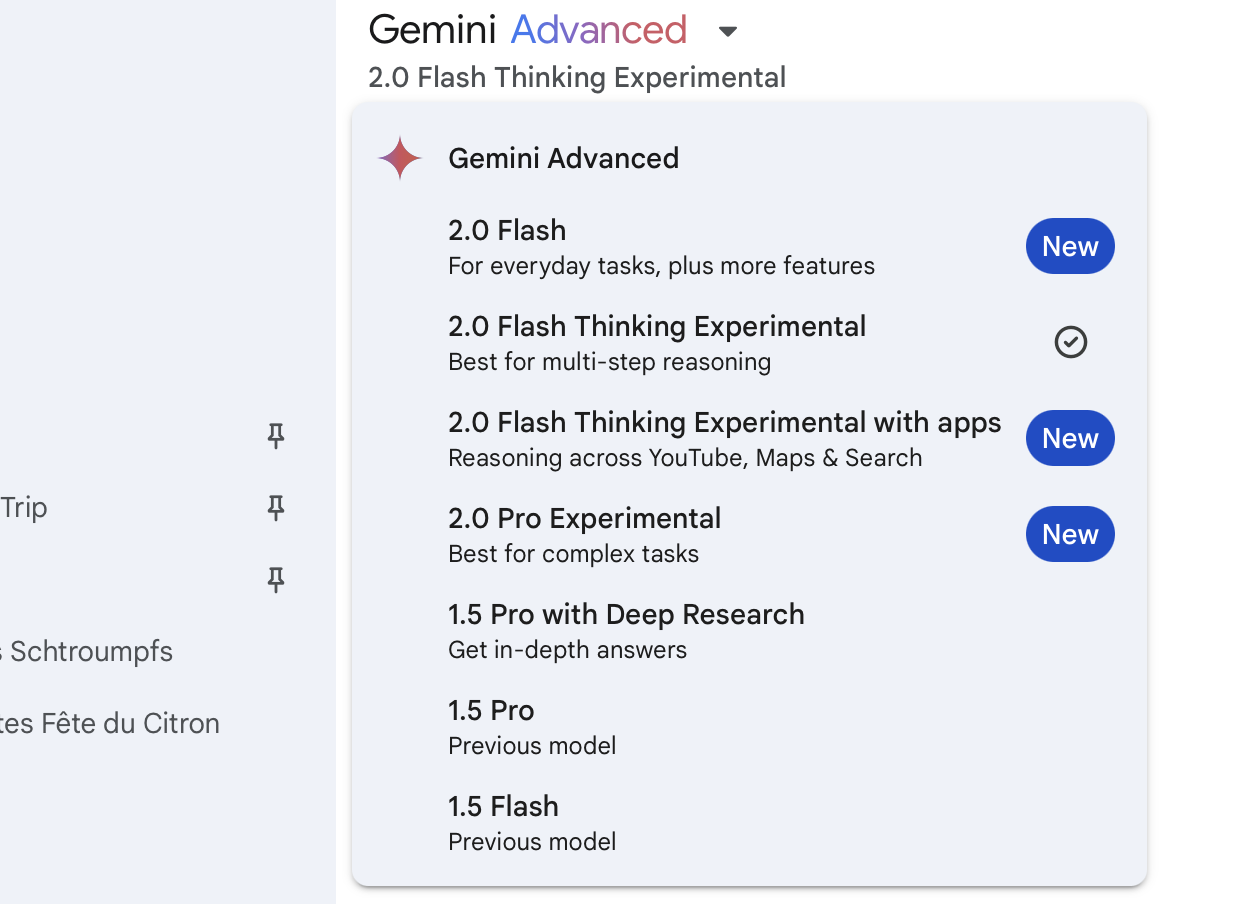Open the Trip conversation in sidebar
This screenshot has height=904, width=1256.
point(24,508)
